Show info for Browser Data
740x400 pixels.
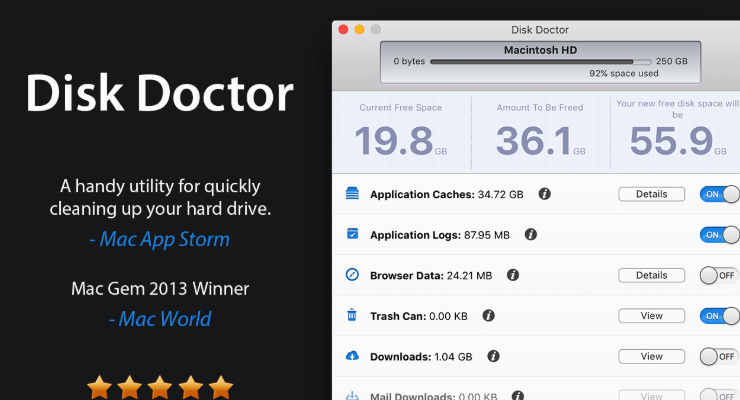click(513, 275)
